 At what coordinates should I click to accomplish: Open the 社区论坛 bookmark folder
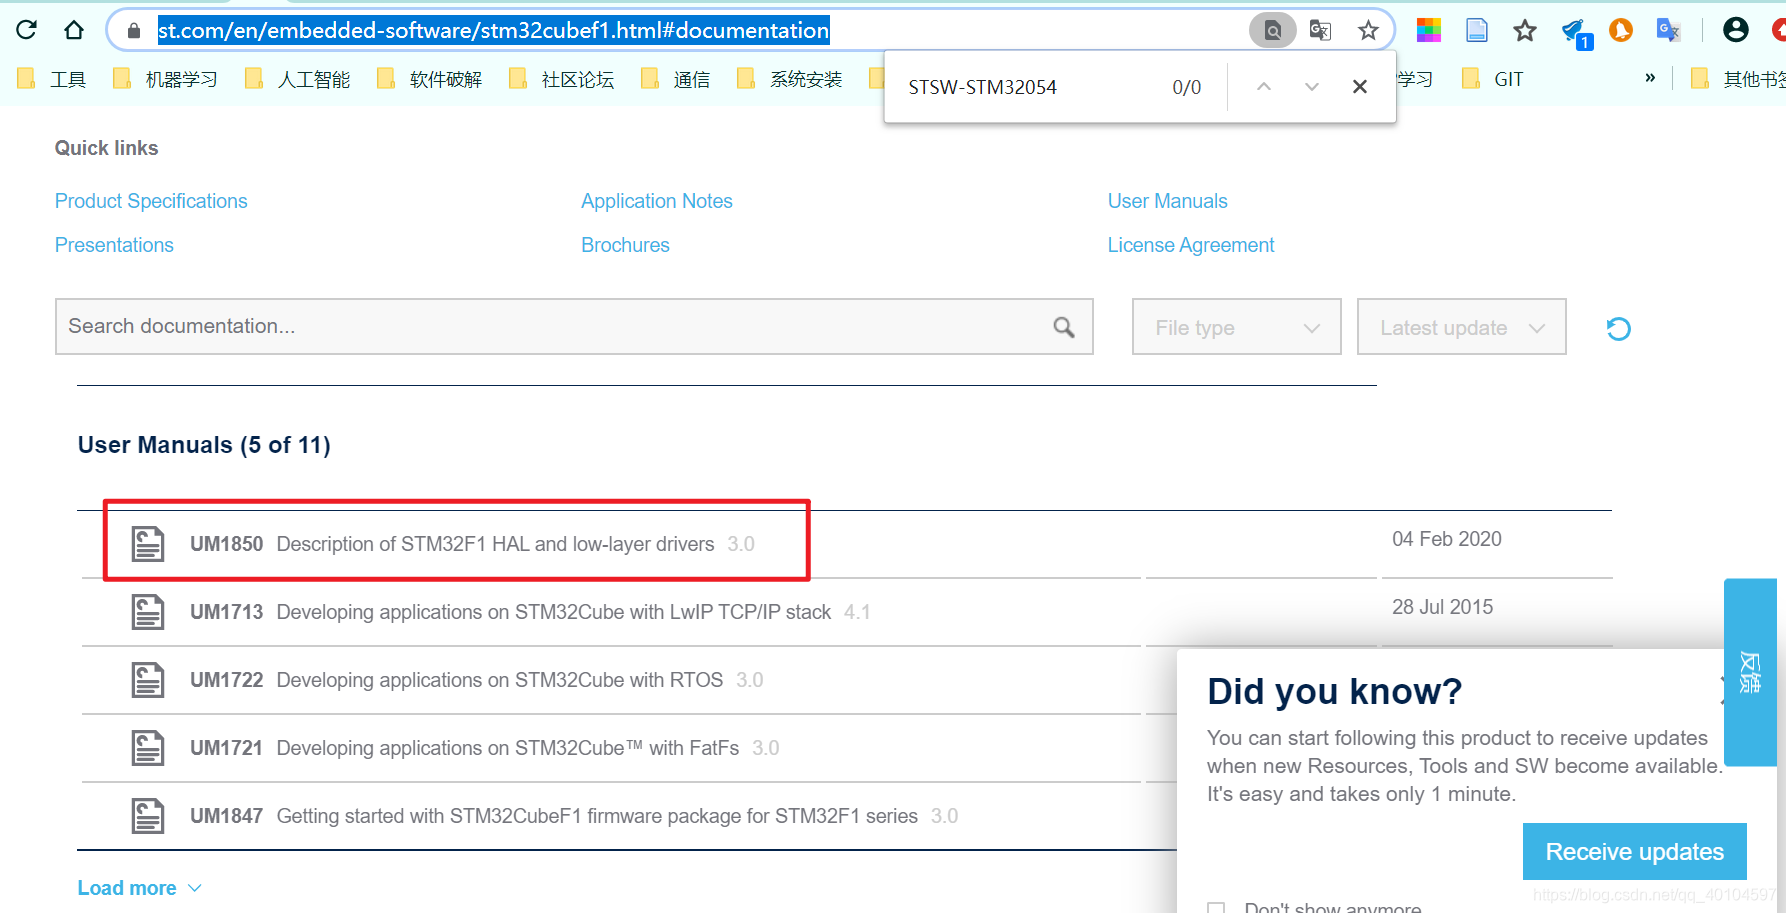(561, 79)
